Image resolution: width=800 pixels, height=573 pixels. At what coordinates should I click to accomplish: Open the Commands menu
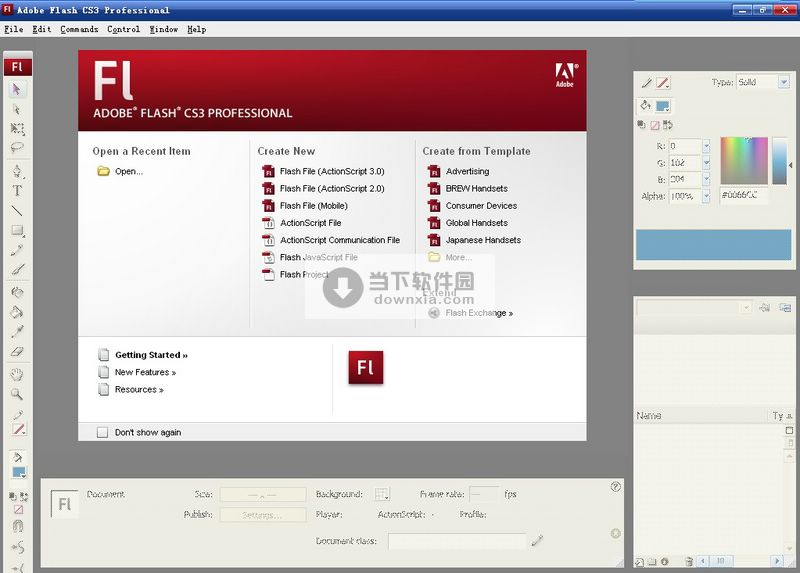(79, 29)
